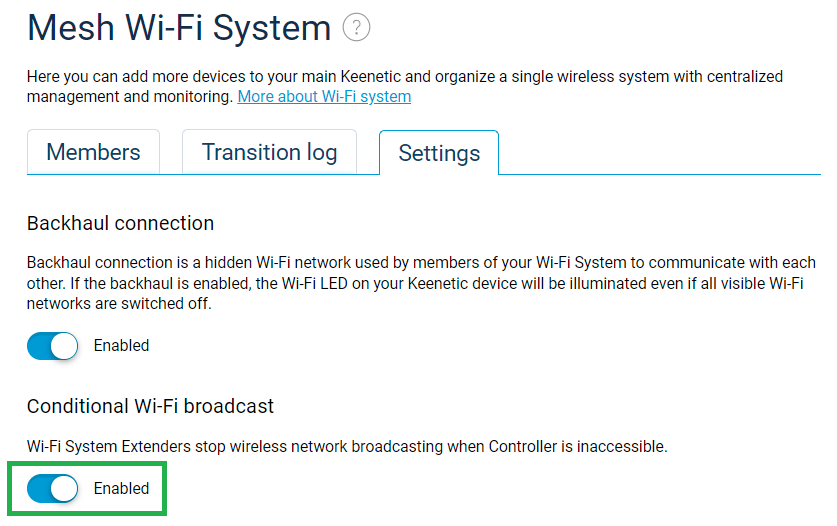Open the Transition log tab
The image size is (837, 526).
point(269,152)
